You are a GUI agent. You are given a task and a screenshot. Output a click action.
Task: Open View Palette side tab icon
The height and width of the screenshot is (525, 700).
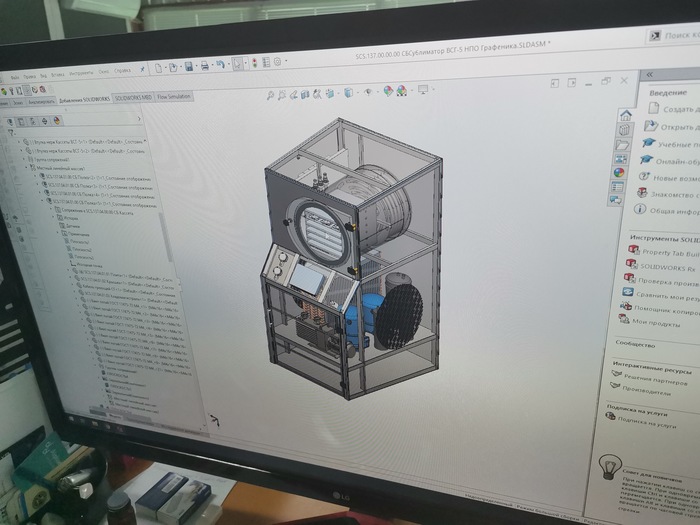point(621,158)
